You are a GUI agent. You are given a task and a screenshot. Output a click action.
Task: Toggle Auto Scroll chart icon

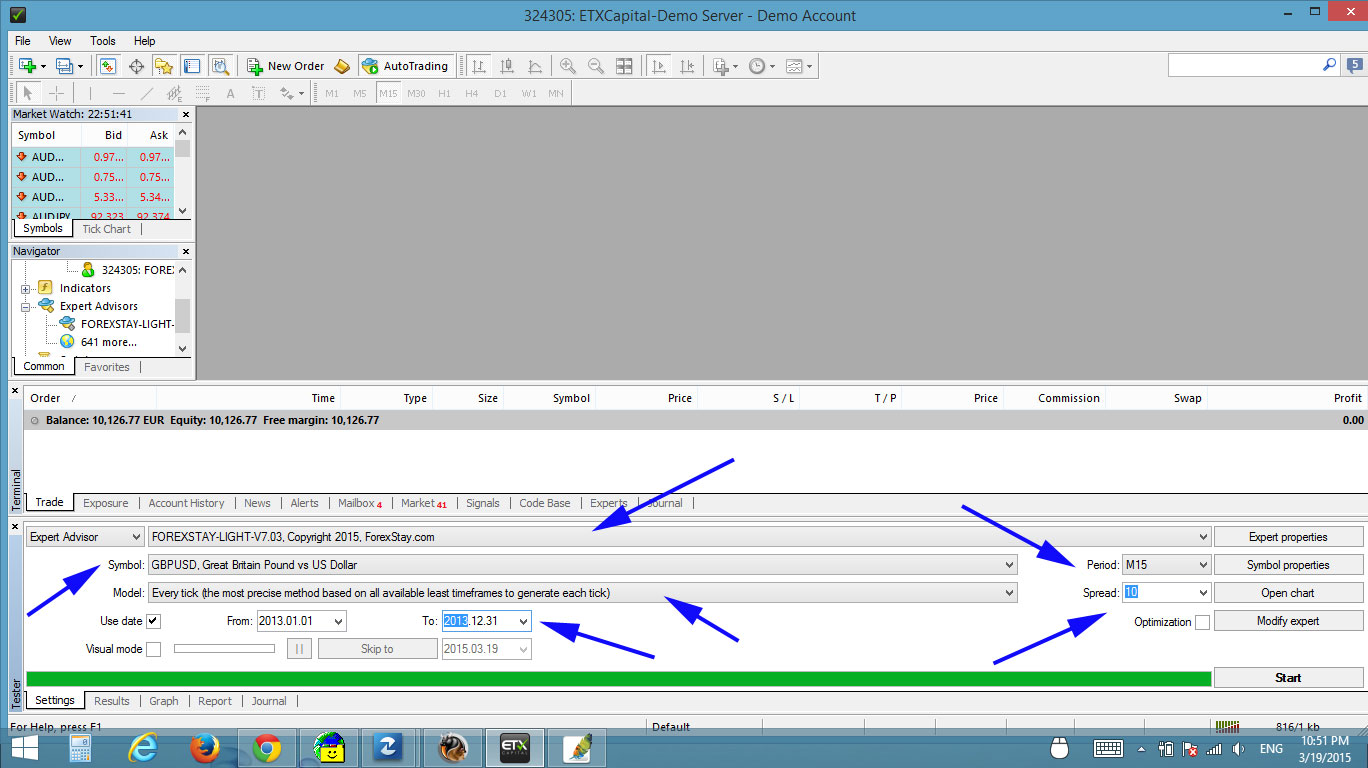659,66
